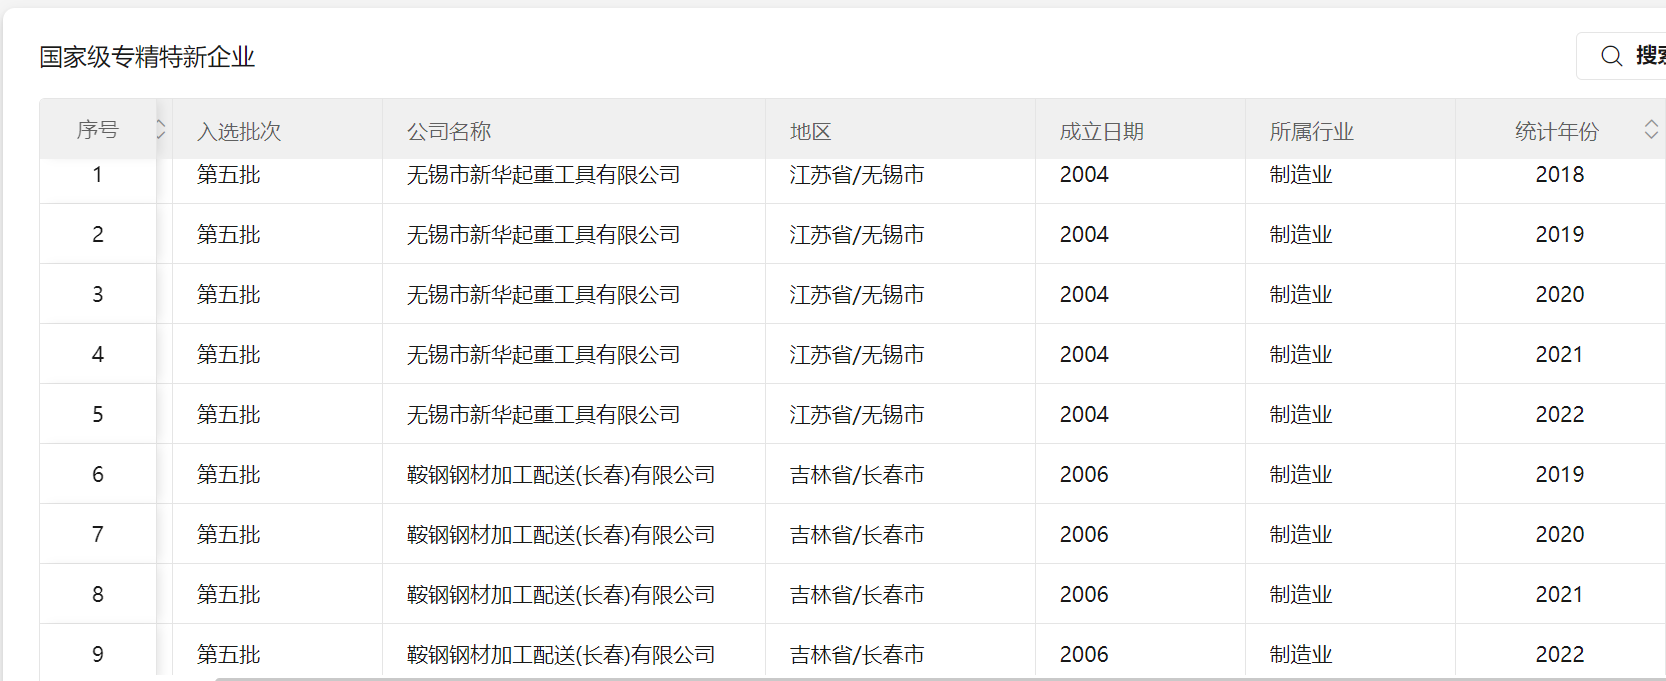The height and width of the screenshot is (681, 1666).
Task: Click statistic year 2021 in row 4
Action: tap(1560, 354)
